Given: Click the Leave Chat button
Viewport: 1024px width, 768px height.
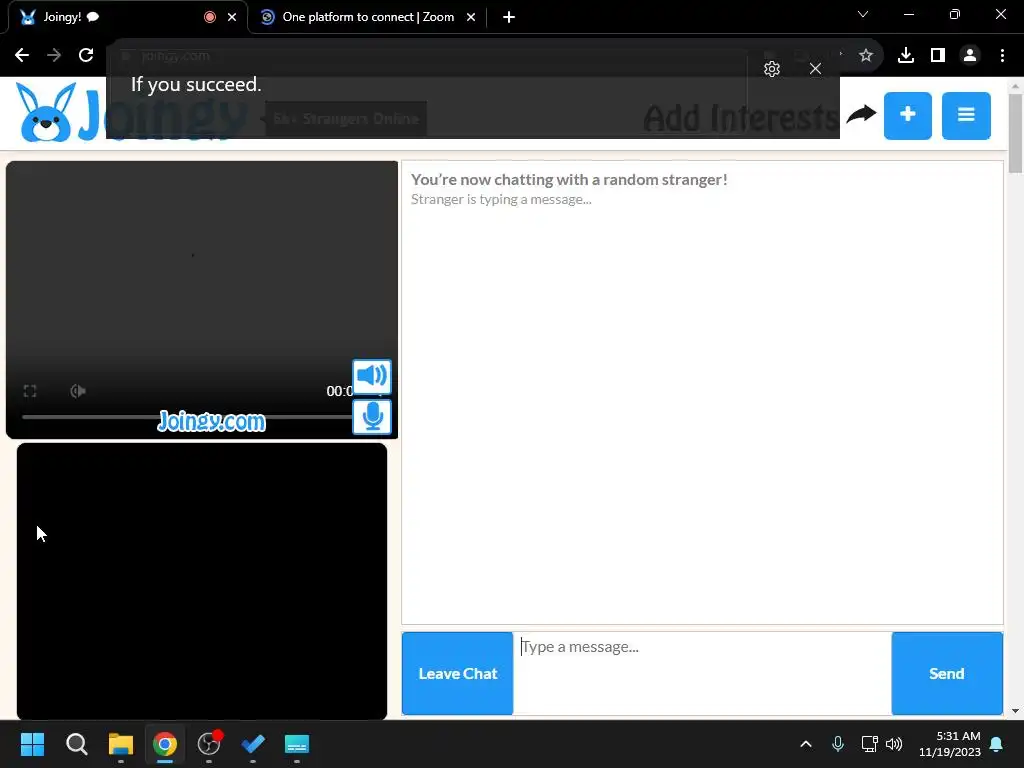Looking at the screenshot, I should (x=457, y=673).
